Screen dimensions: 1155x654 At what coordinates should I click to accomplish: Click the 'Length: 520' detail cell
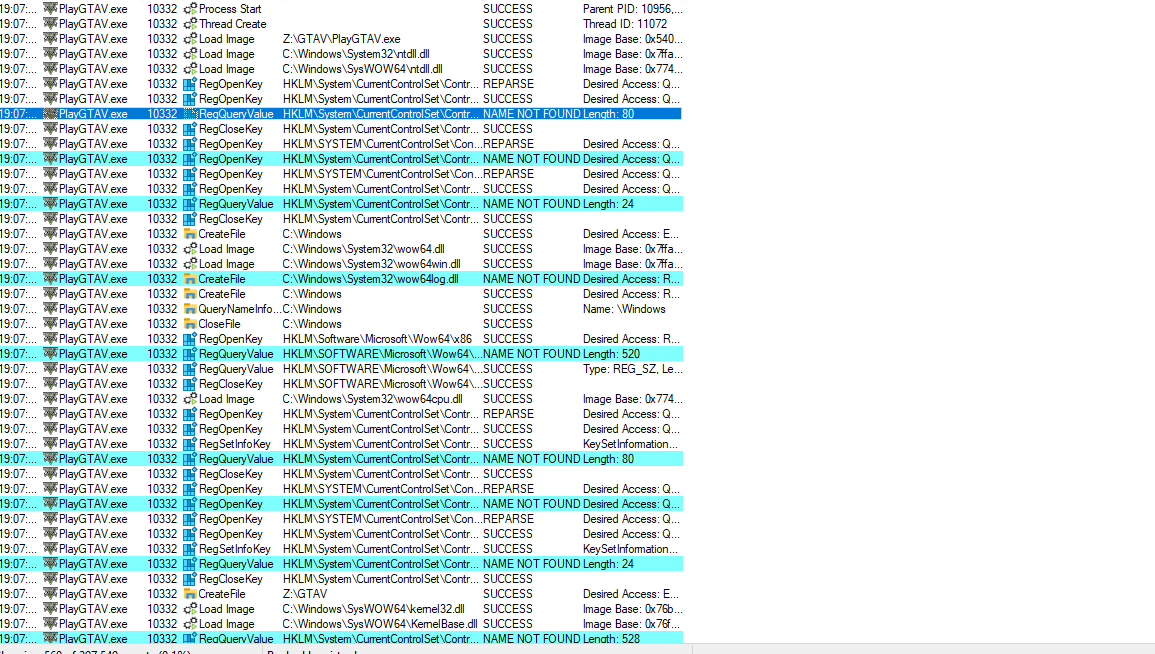click(x=611, y=354)
